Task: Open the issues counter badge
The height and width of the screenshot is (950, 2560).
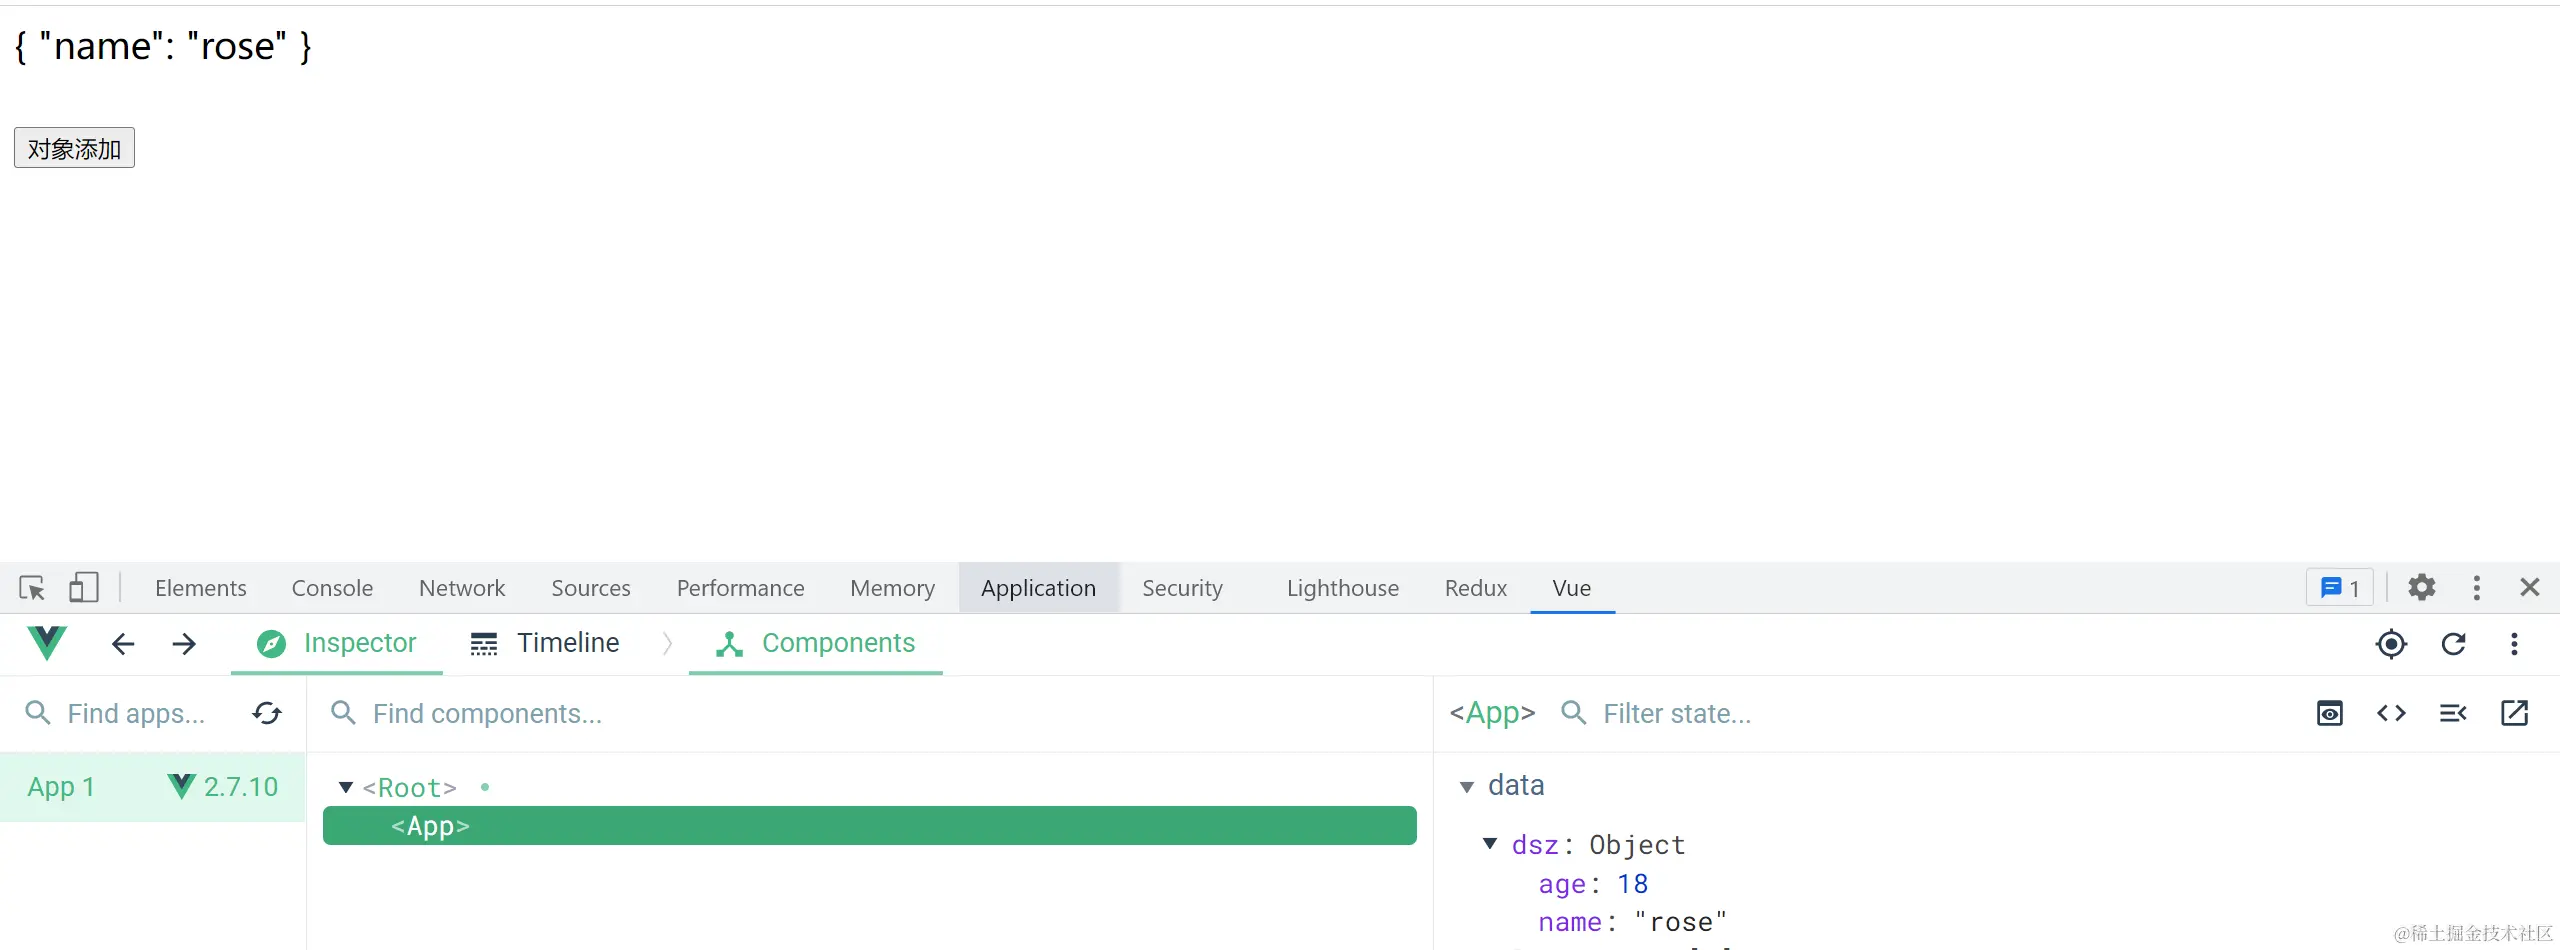Action: pyautogui.click(x=2339, y=588)
